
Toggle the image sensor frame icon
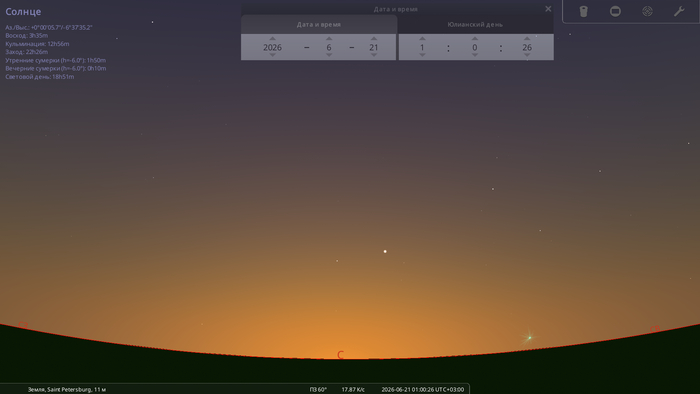(615, 11)
